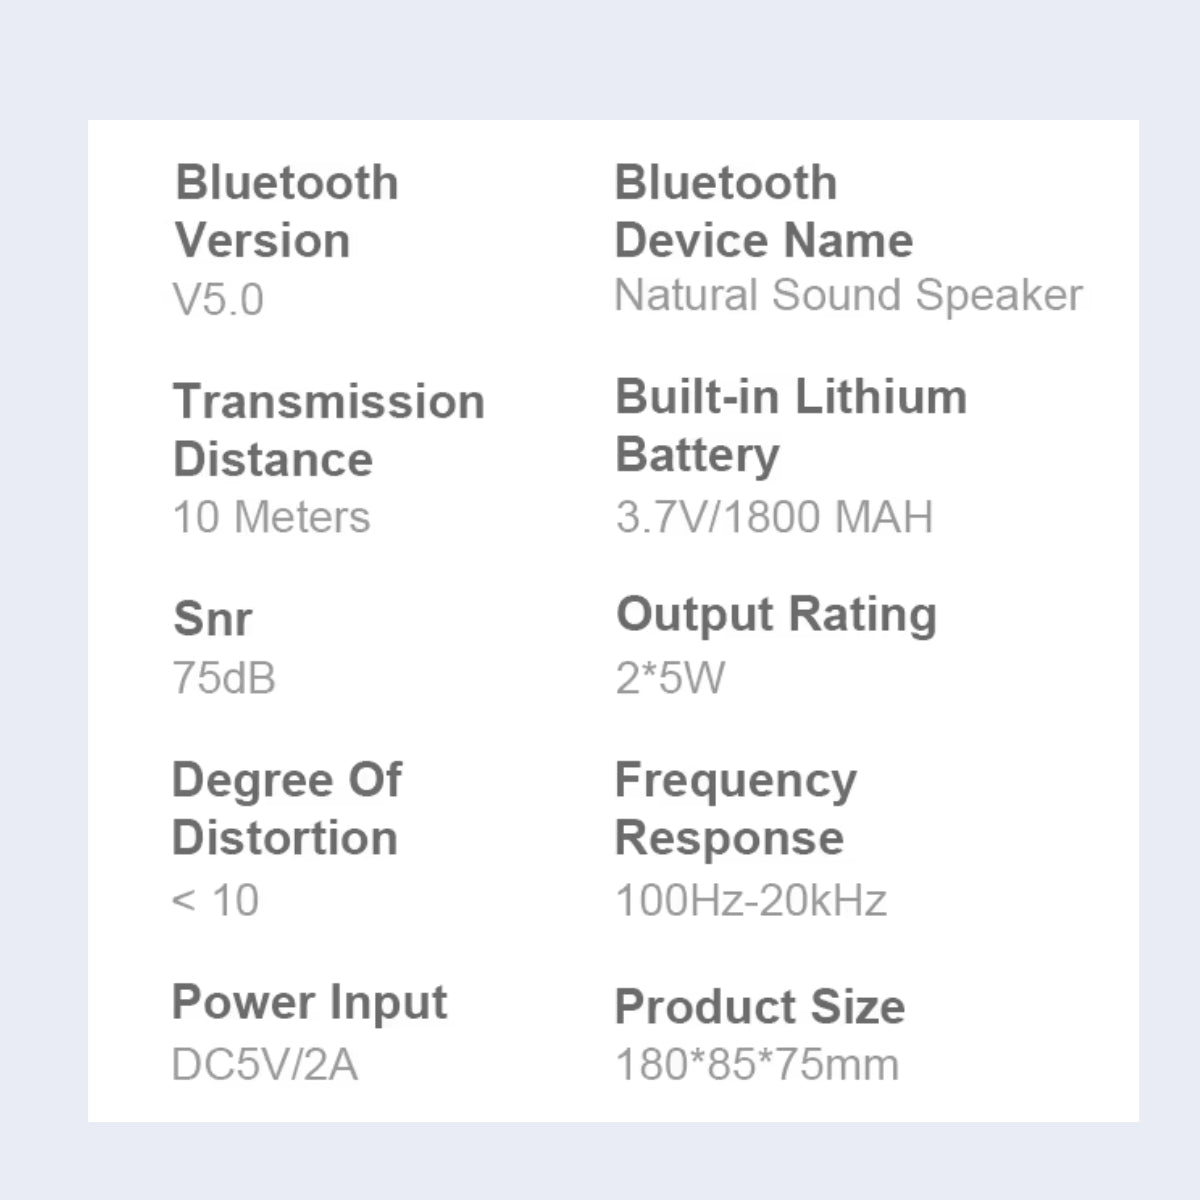Select the 75dB value

pyautogui.click(x=224, y=678)
